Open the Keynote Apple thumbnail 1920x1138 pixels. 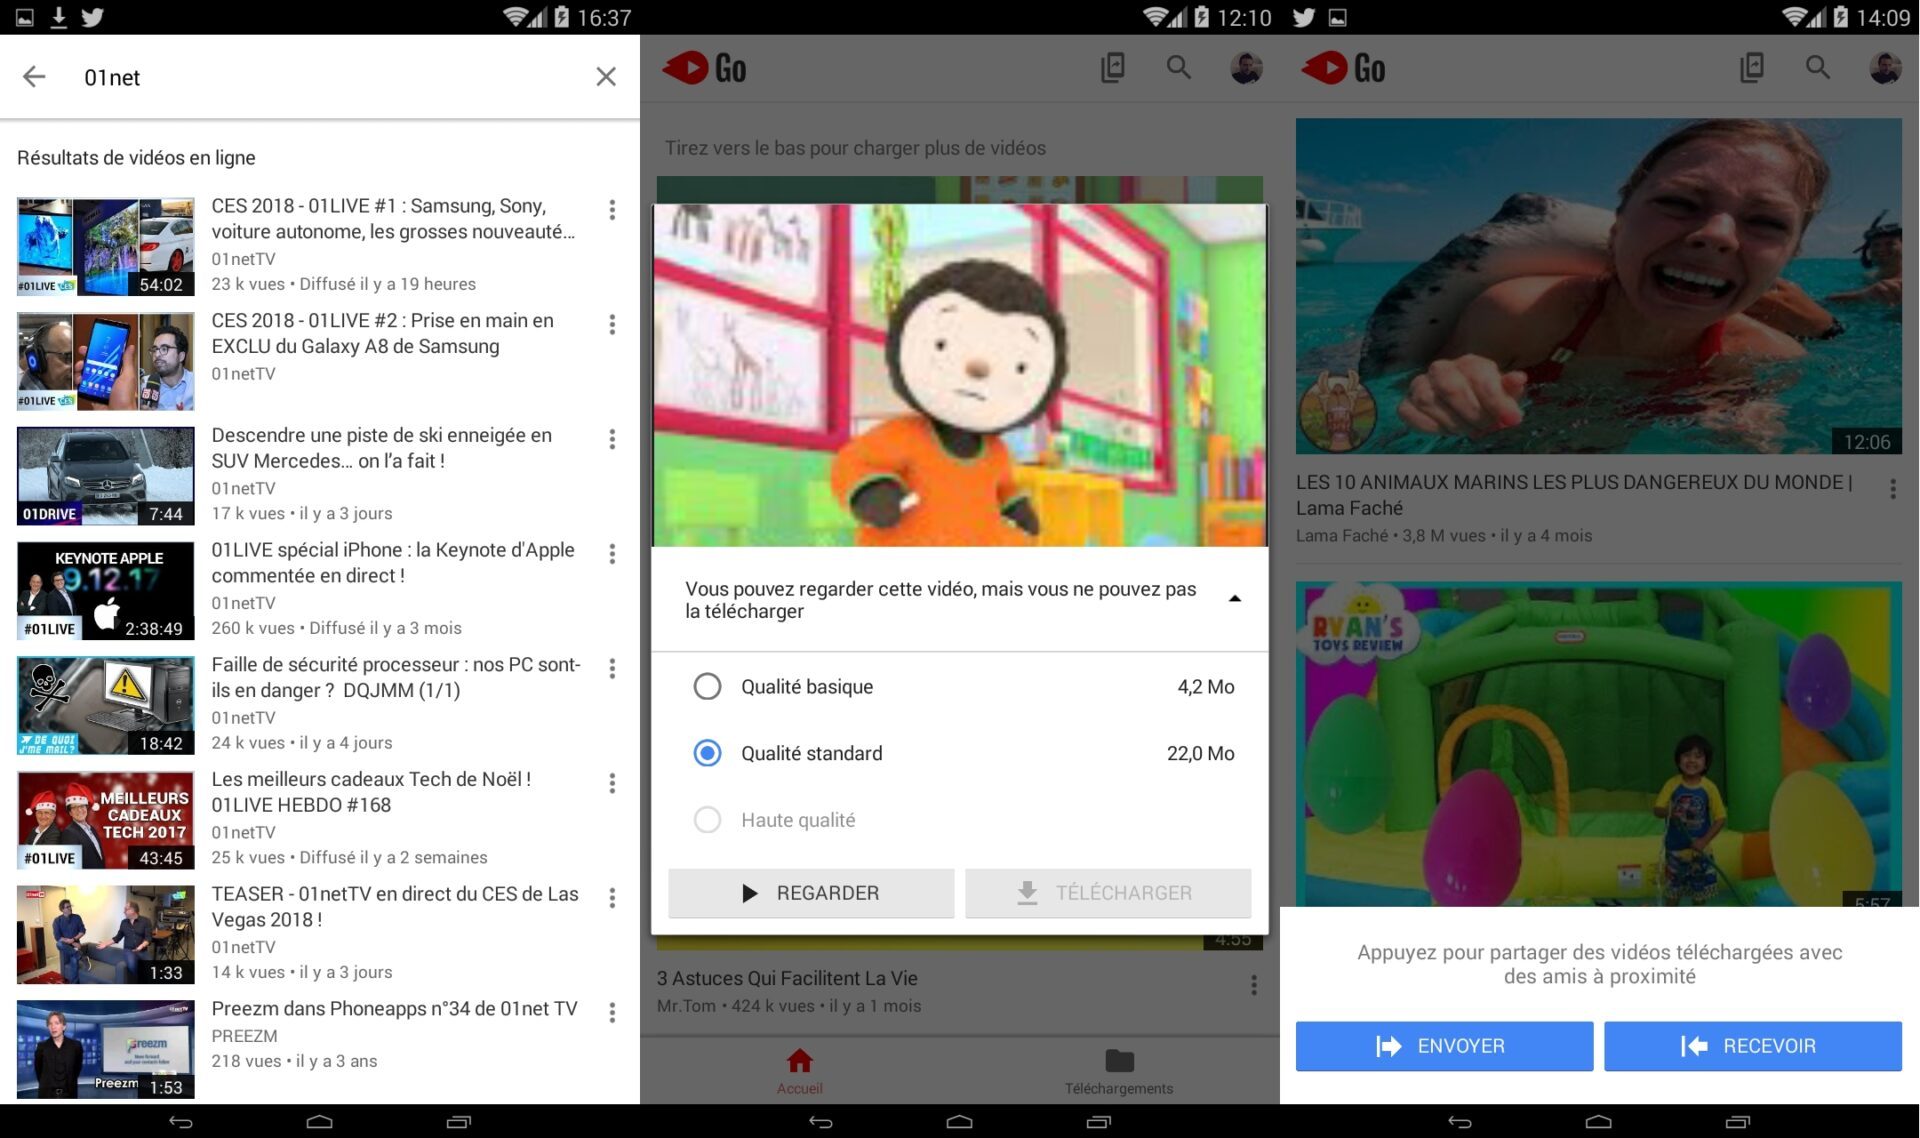106,591
